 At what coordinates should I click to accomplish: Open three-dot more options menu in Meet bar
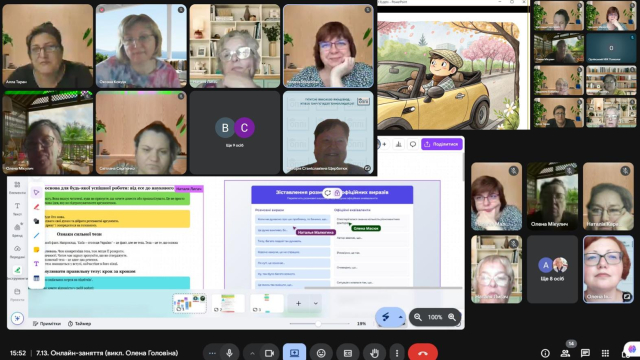(x=397, y=353)
